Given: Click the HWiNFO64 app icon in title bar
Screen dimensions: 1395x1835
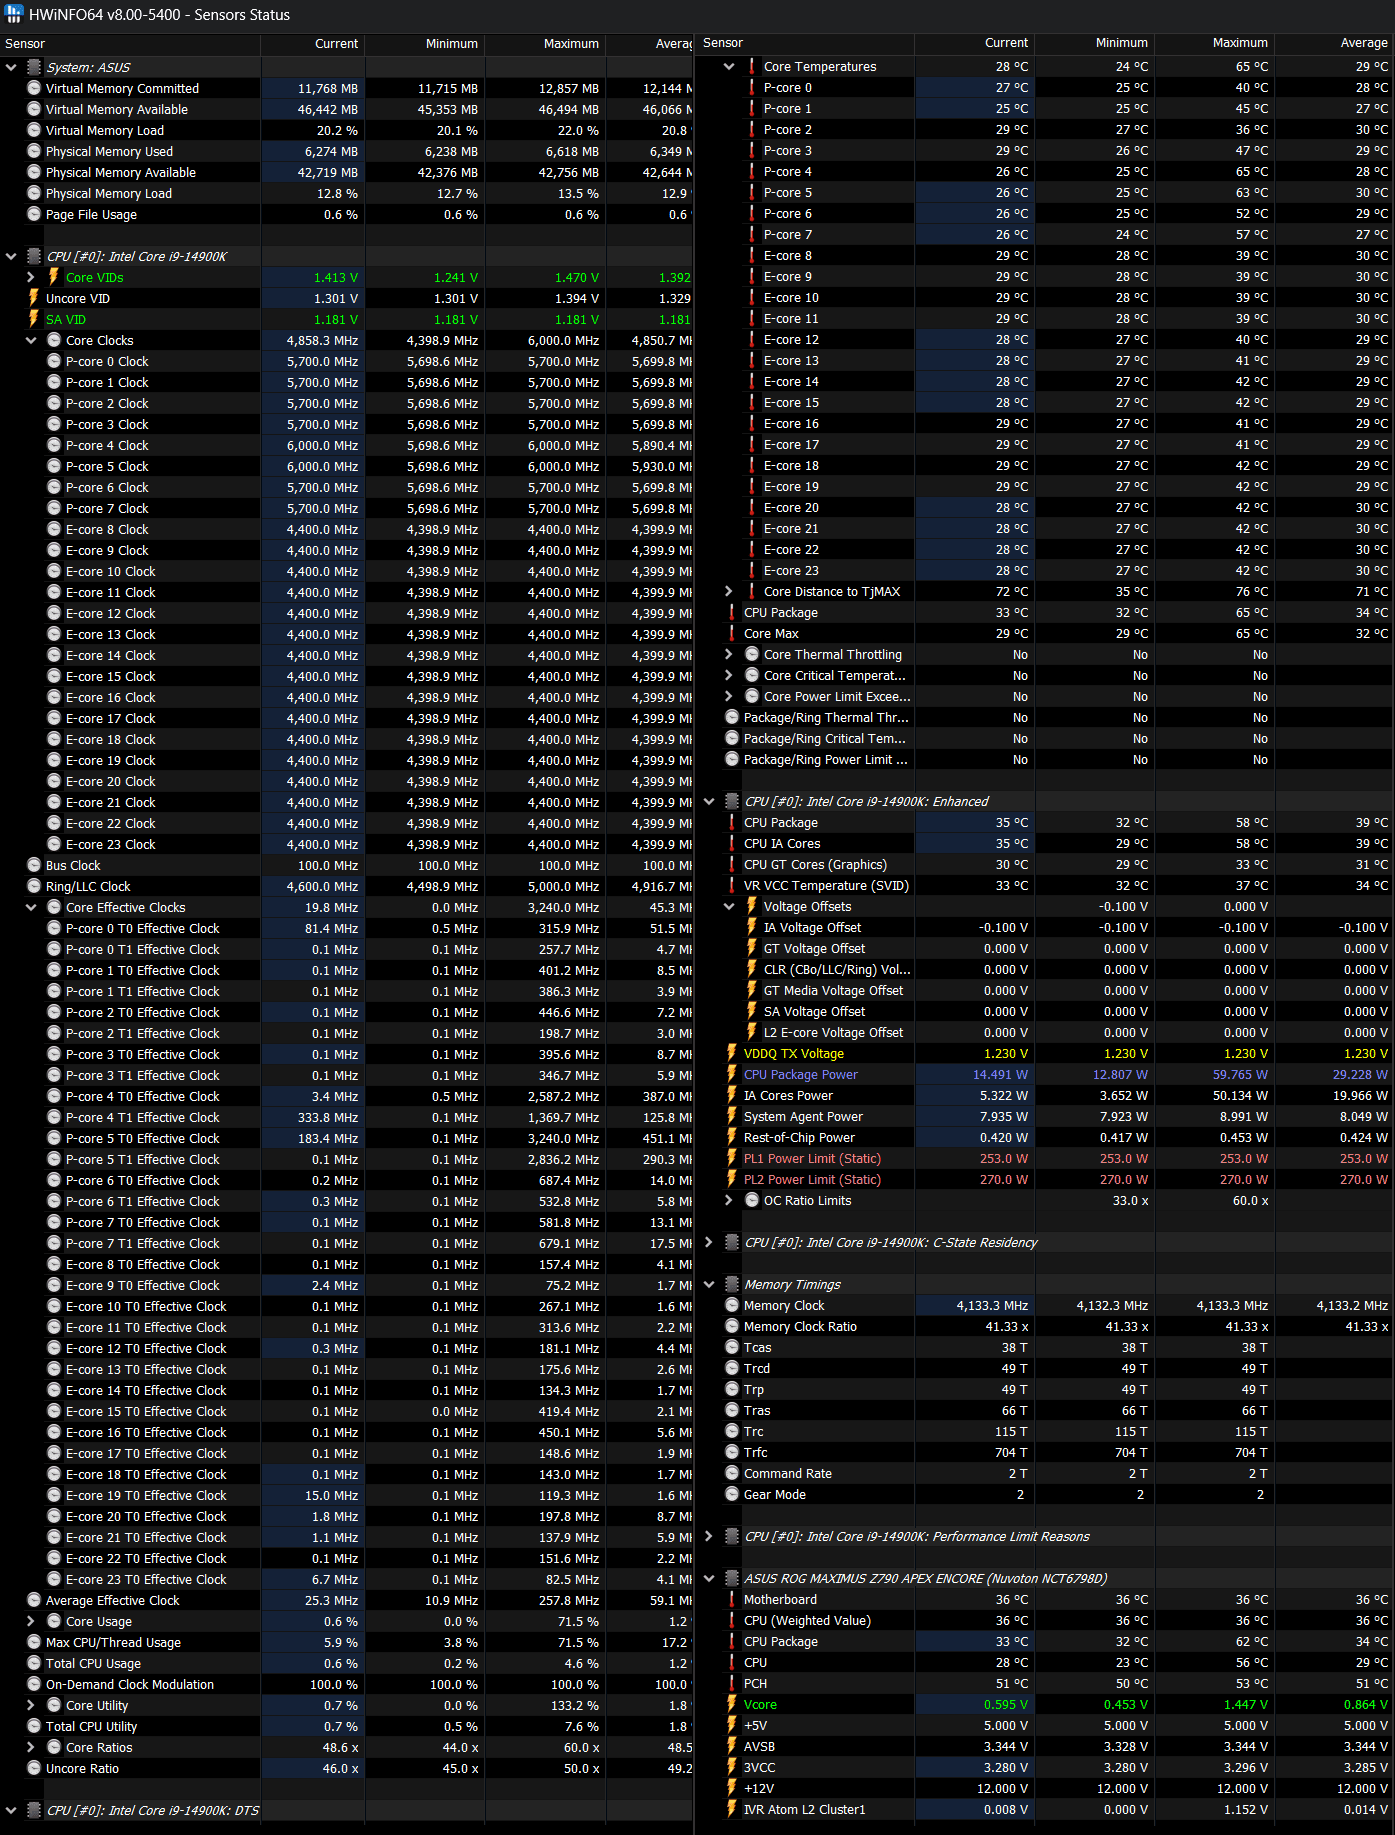Looking at the screenshot, I should (14, 14).
